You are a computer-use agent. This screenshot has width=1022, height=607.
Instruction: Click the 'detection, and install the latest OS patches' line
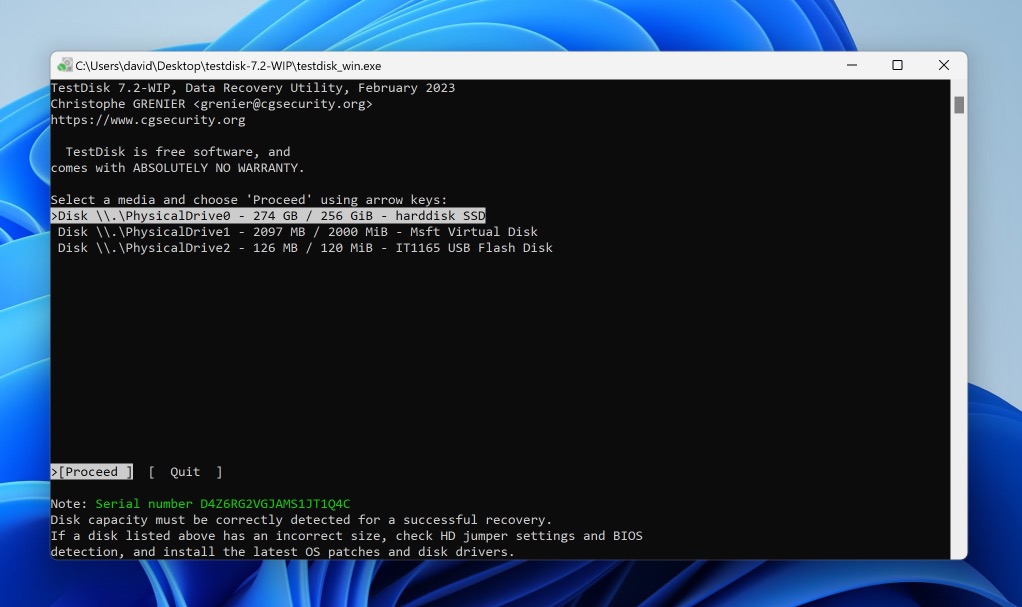[282, 552]
